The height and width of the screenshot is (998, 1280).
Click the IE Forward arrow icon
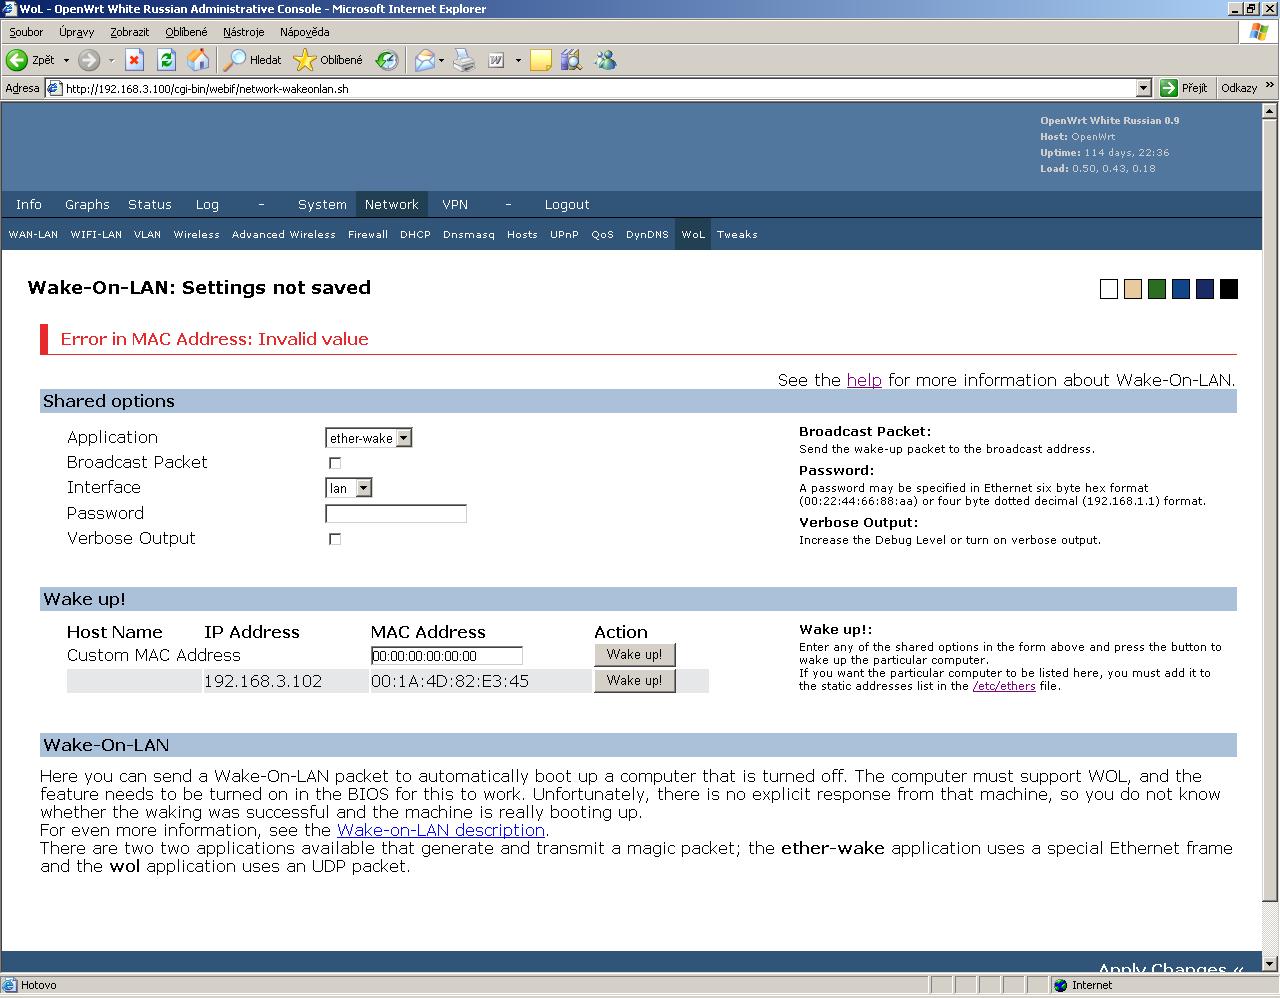89,60
